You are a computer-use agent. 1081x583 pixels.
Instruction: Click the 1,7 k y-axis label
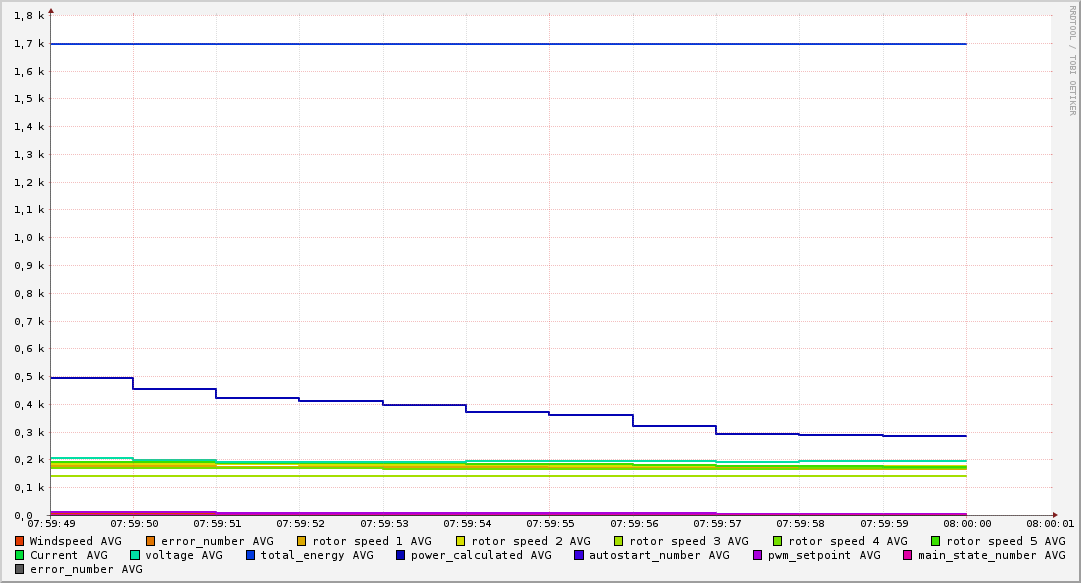pos(30,44)
